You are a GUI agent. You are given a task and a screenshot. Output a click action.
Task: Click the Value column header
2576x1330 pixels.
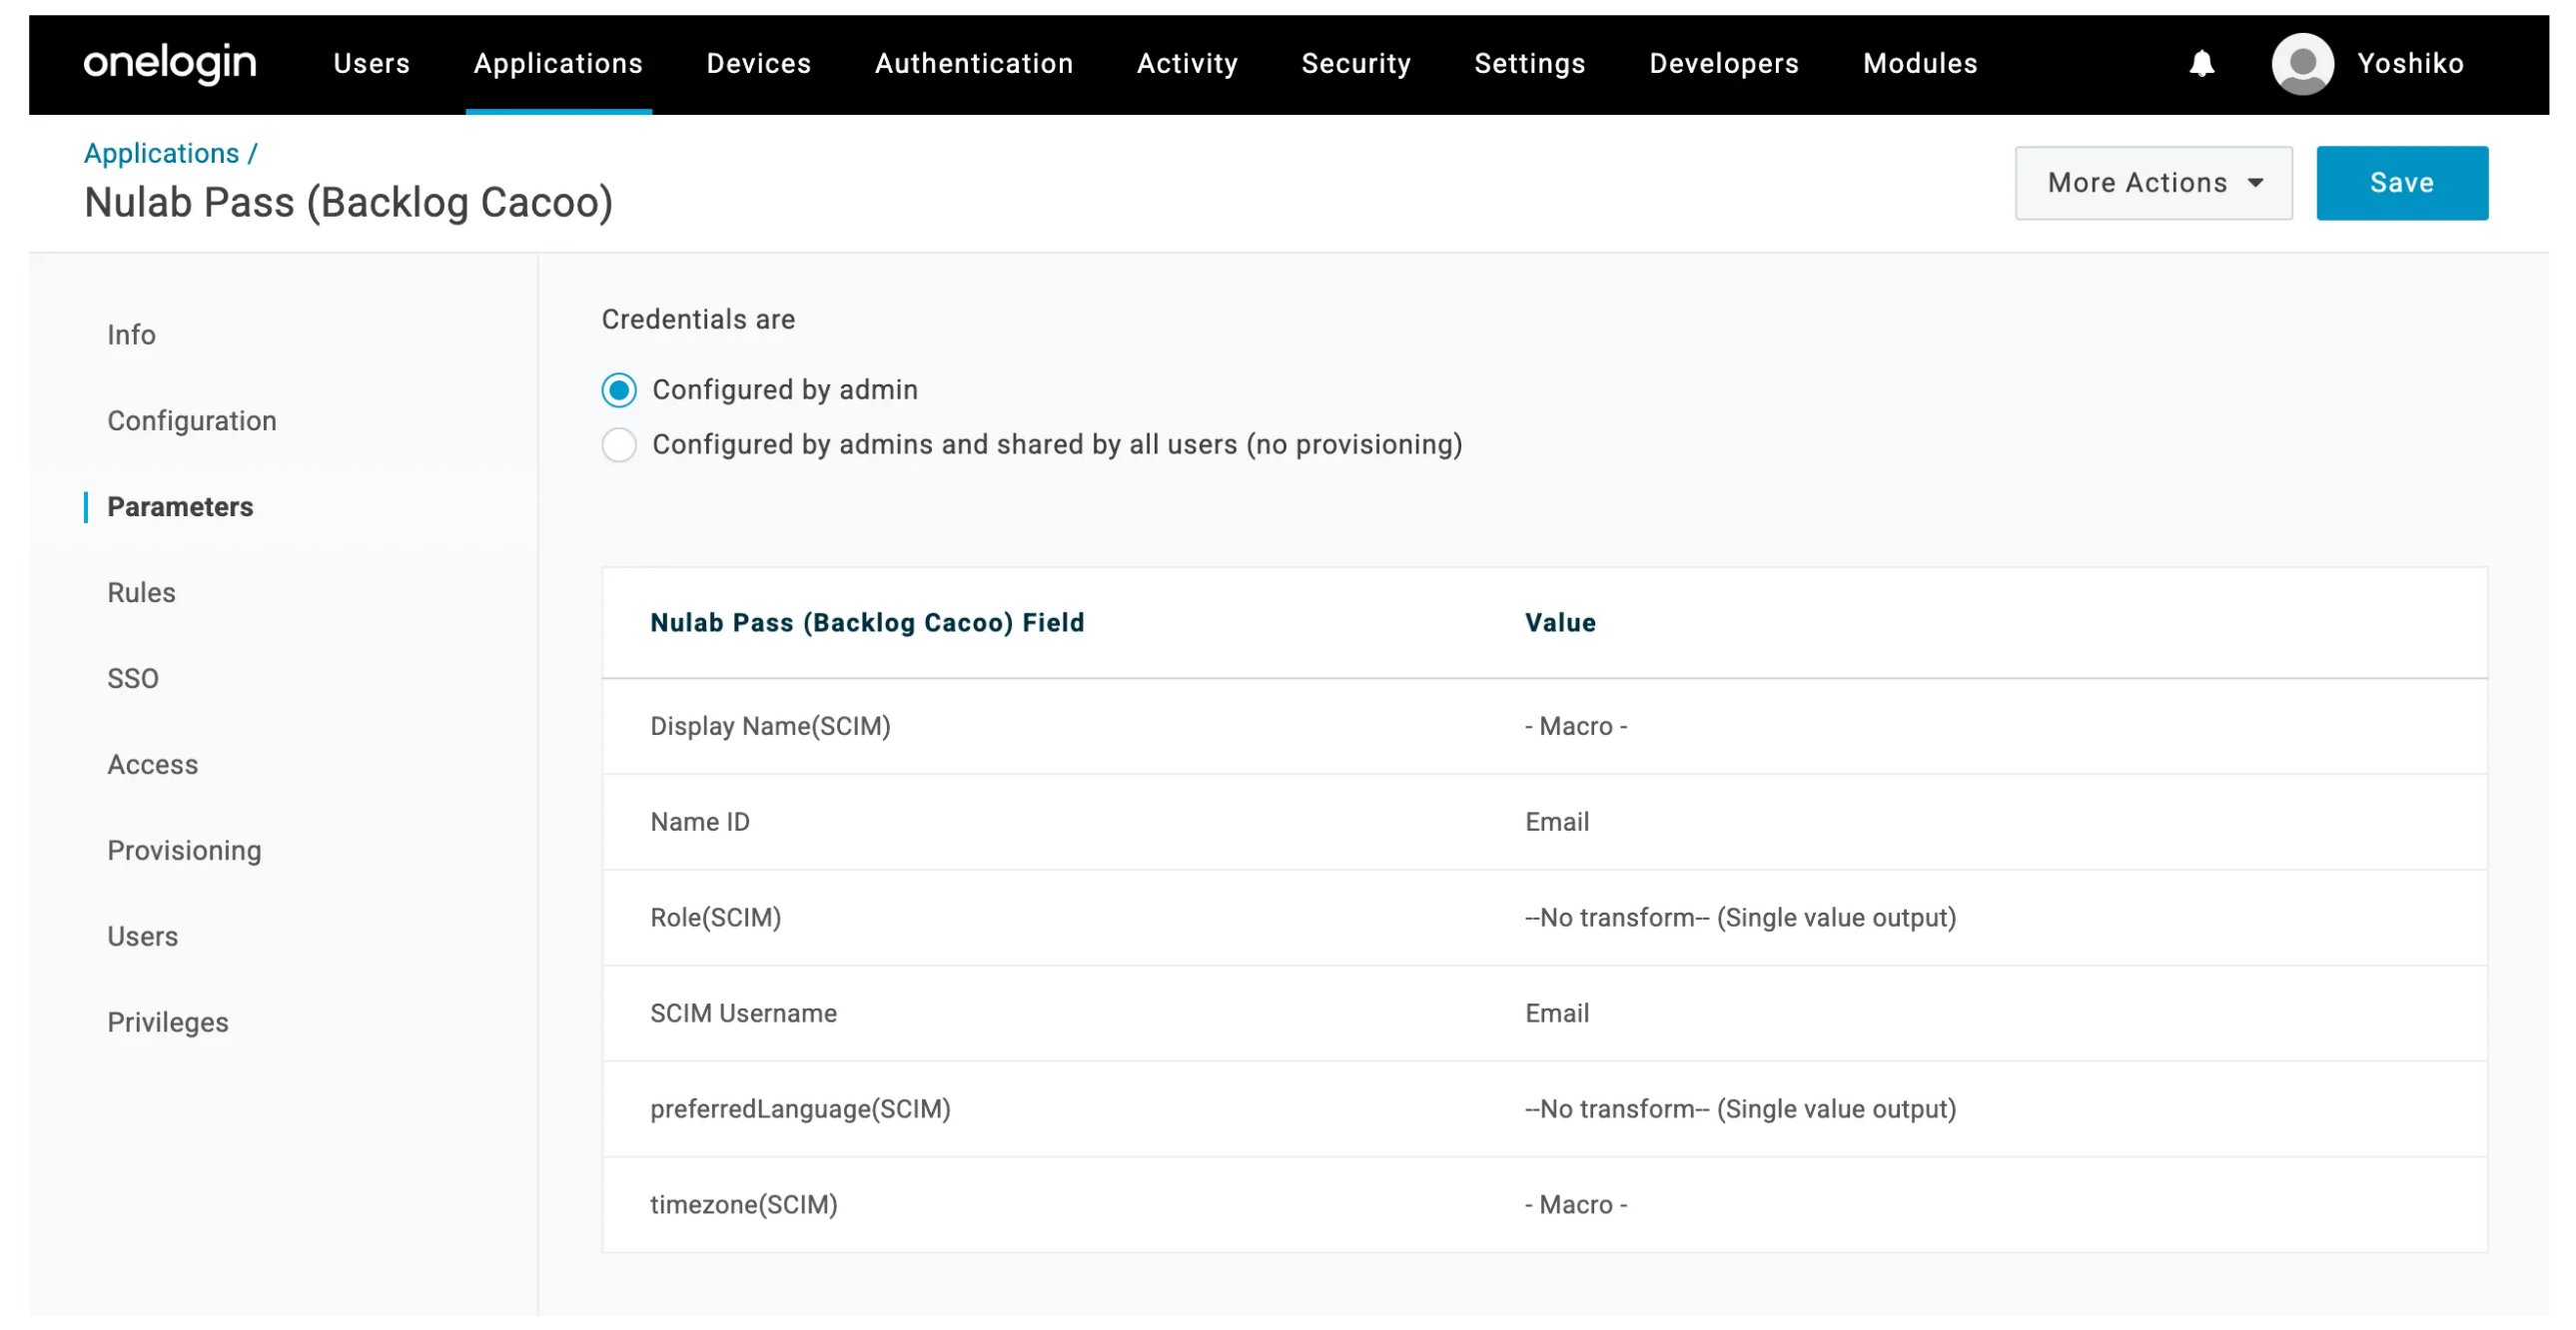[1560, 623]
